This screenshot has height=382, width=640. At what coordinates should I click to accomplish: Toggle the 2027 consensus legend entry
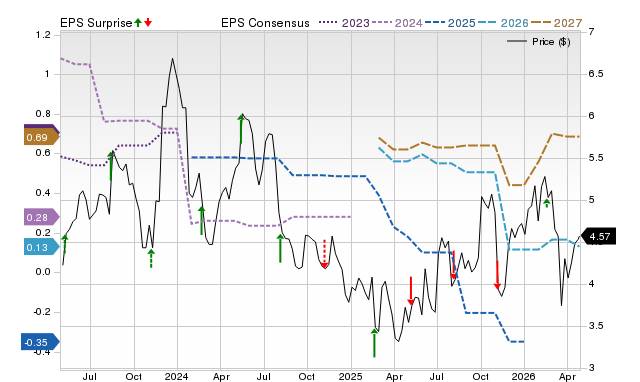[556, 23]
